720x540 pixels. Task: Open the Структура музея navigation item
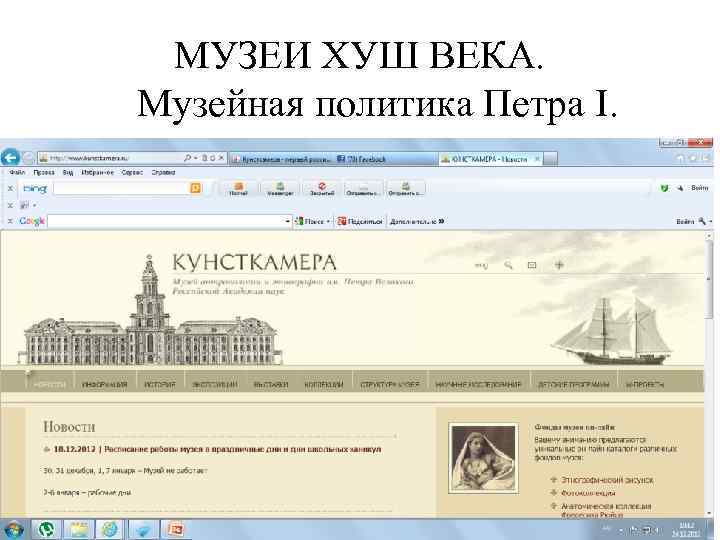[x=390, y=384]
